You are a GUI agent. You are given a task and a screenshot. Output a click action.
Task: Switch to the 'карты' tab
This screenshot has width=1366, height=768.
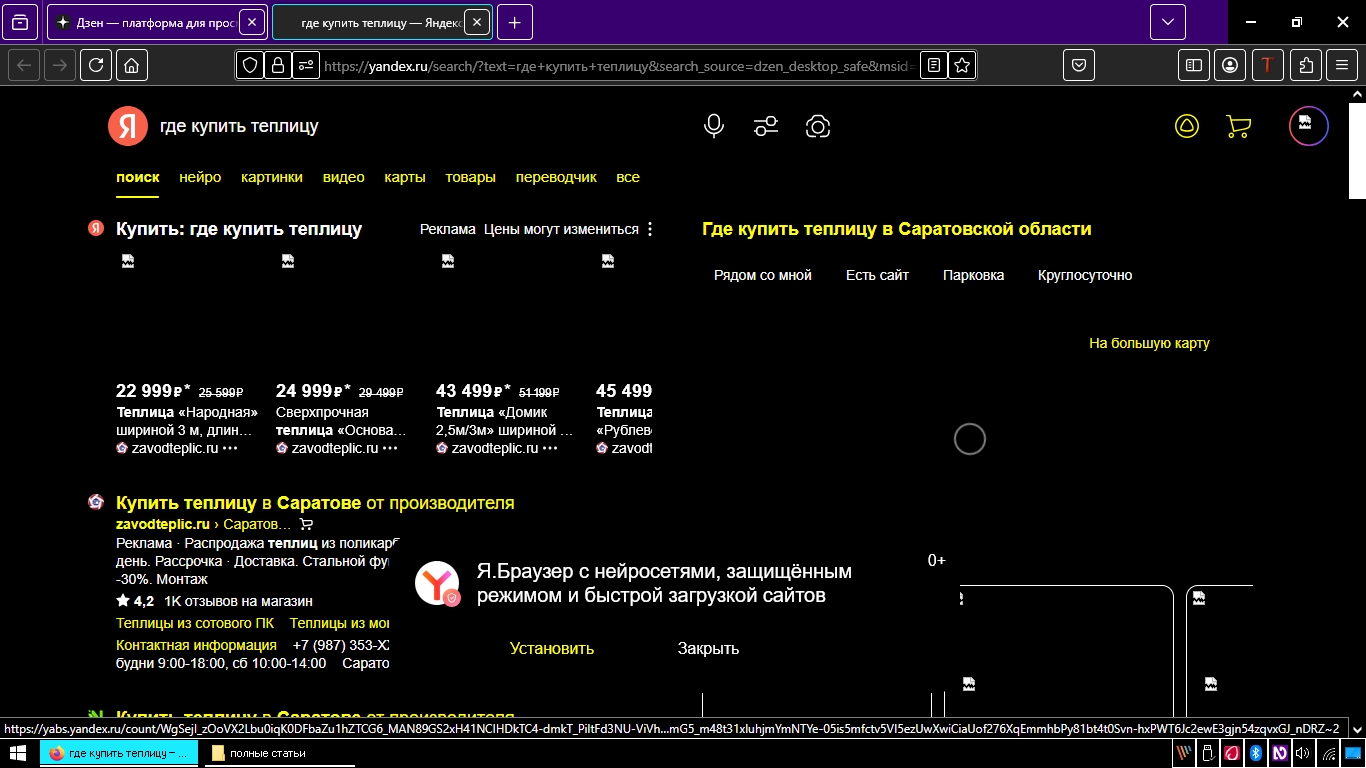click(405, 177)
